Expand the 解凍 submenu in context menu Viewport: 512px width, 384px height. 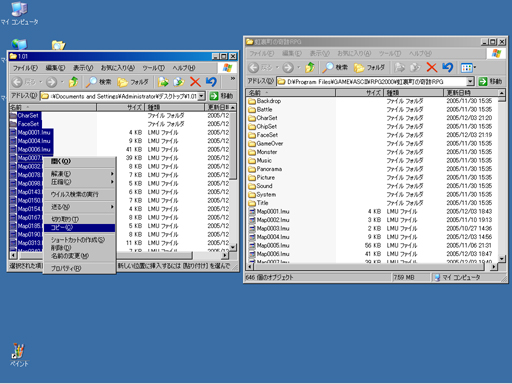[x=80, y=174]
